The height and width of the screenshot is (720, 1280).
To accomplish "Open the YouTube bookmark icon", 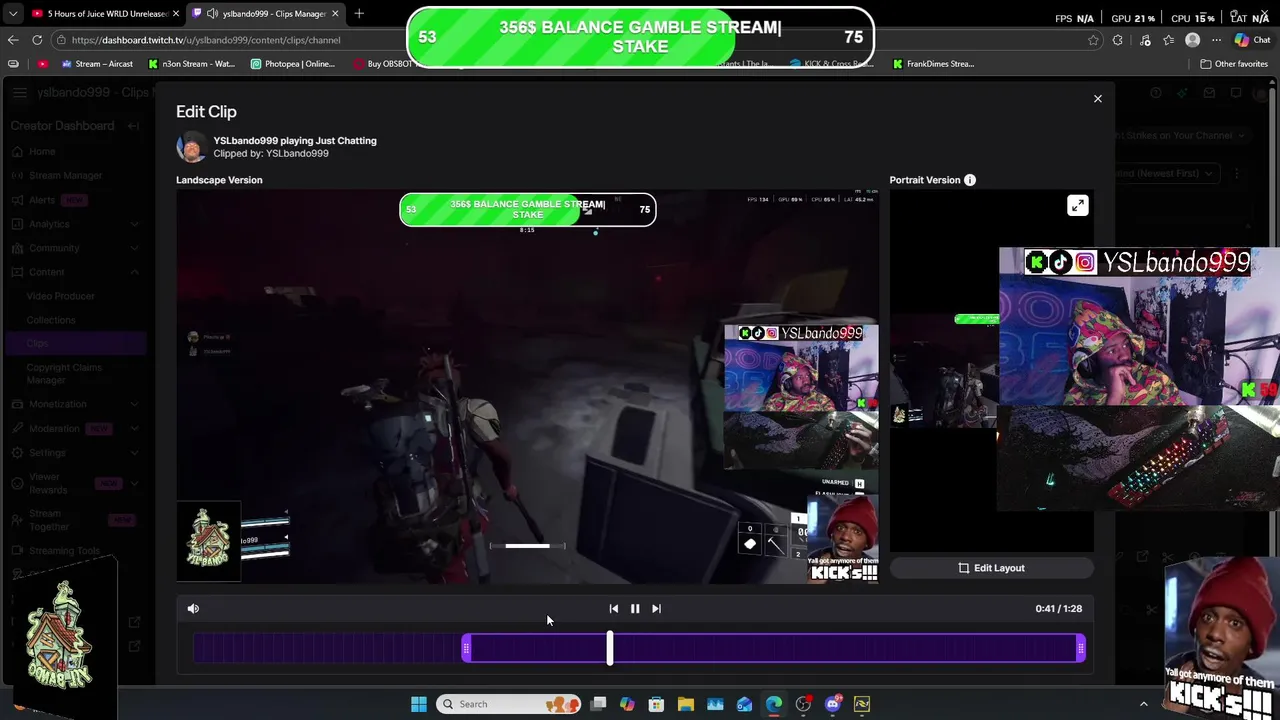I will point(42,64).
